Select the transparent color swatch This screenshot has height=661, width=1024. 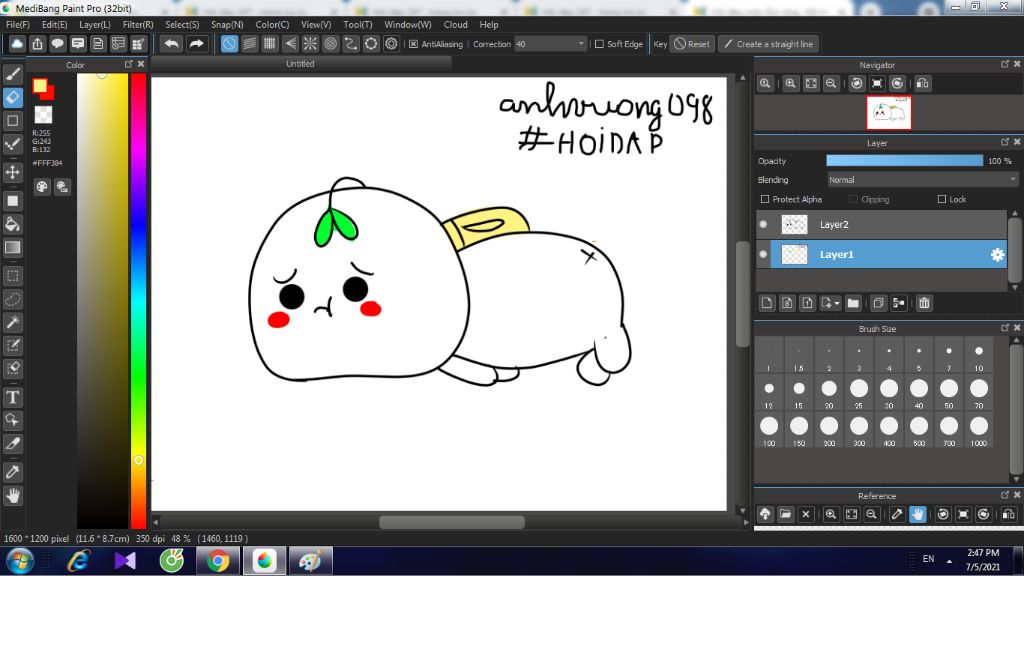[43, 115]
